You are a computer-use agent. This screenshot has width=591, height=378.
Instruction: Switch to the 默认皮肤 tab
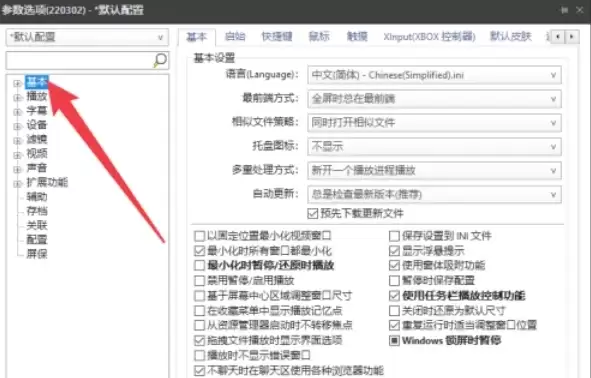tap(511, 37)
